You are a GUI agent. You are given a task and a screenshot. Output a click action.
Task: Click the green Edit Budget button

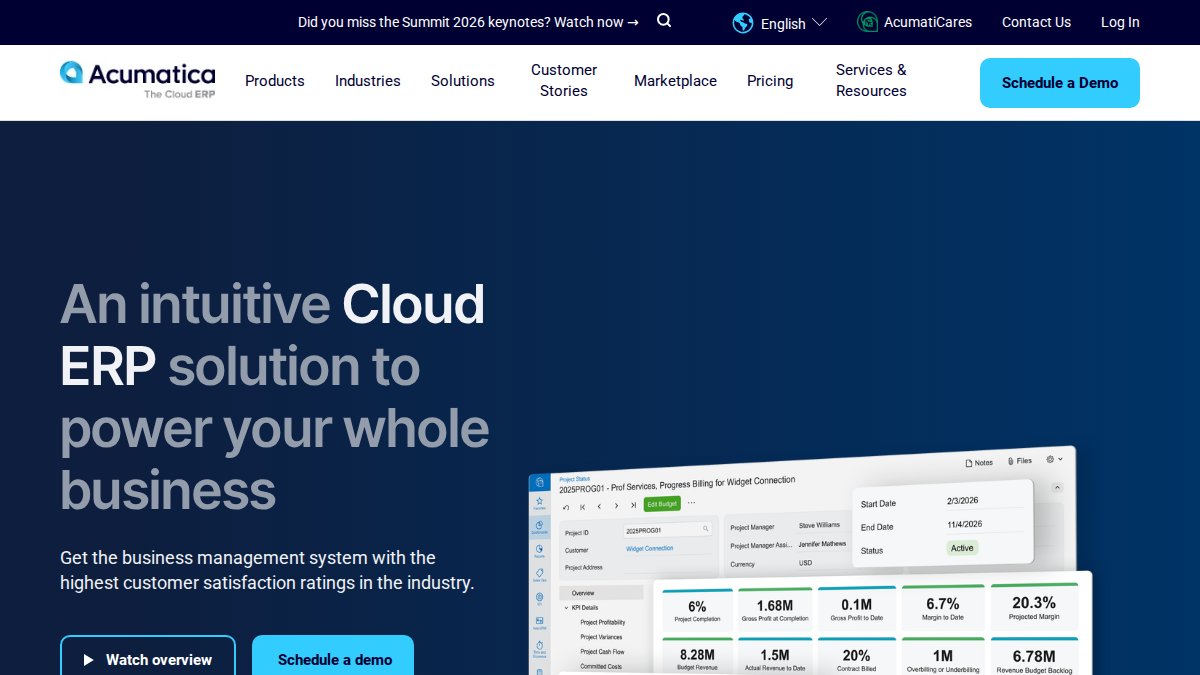click(662, 504)
